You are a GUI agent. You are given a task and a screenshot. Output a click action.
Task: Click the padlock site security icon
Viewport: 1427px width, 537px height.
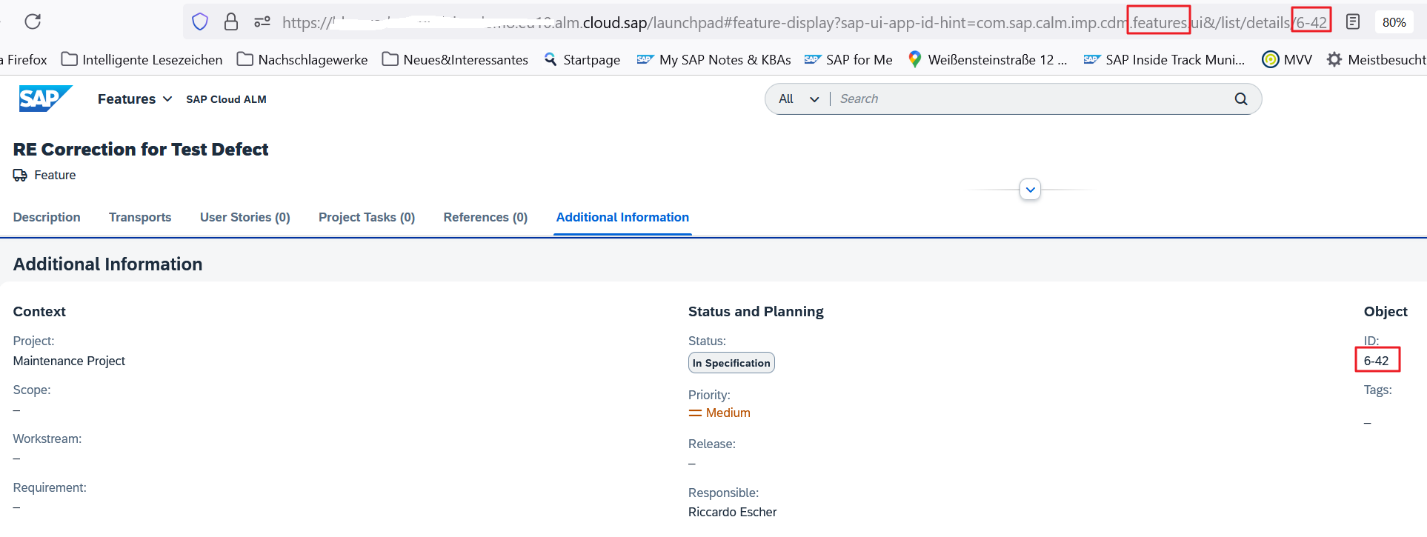[231, 21]
